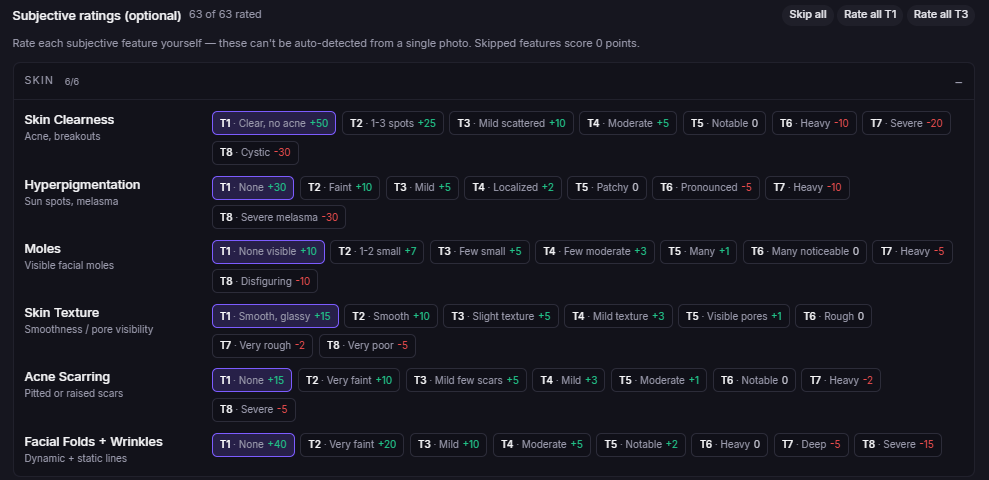989x480 pixels.
Task: Pick T8 Very poor skin texture
Action: (x=367, y=346)
